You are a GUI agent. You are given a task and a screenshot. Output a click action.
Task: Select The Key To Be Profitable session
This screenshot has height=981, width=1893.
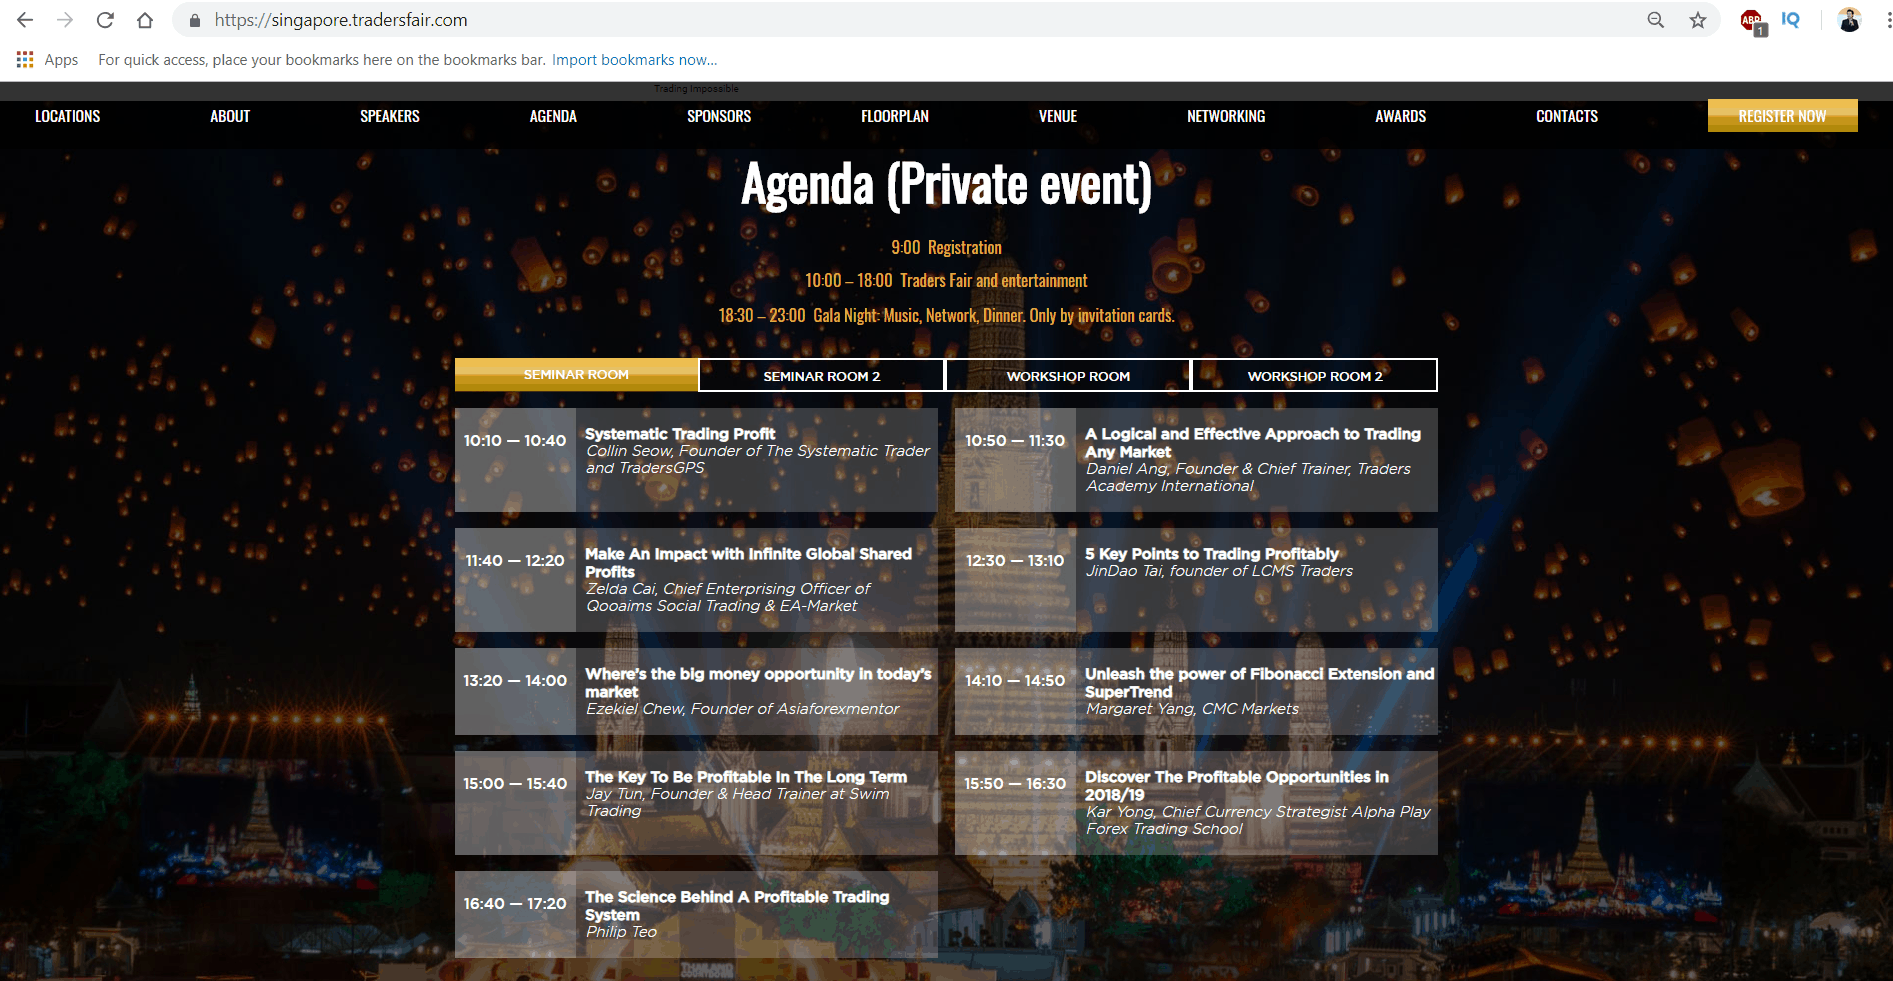pyautogui.click(x=746, y=777)
